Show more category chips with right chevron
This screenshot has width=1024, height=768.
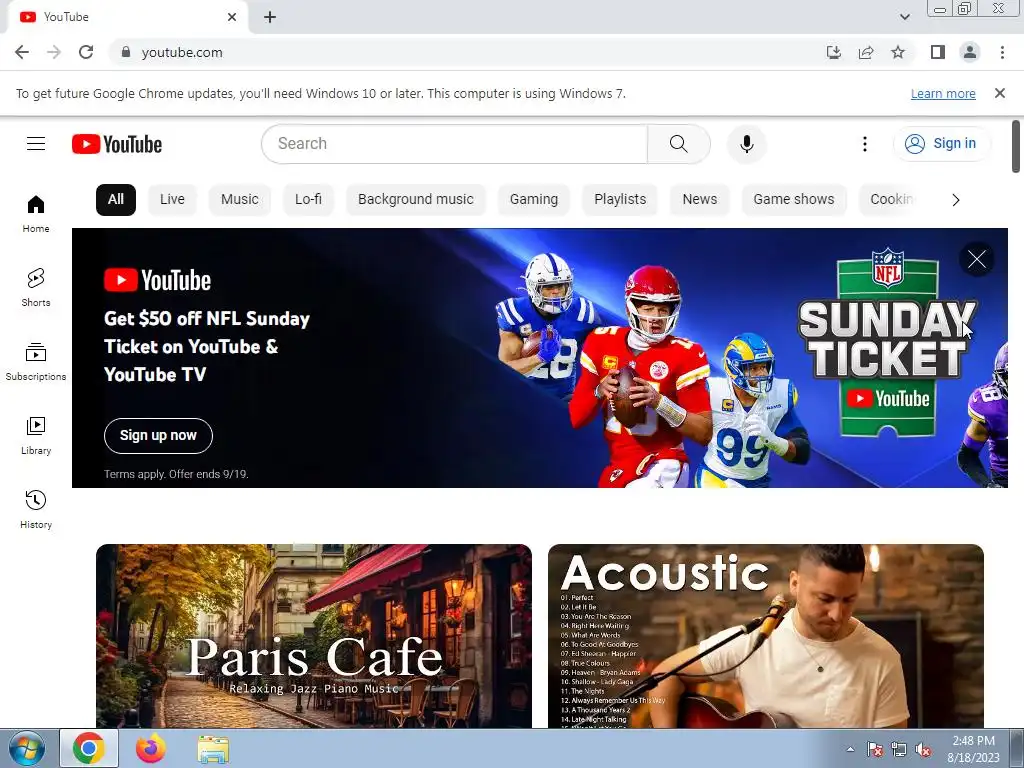tap(955, 200)
